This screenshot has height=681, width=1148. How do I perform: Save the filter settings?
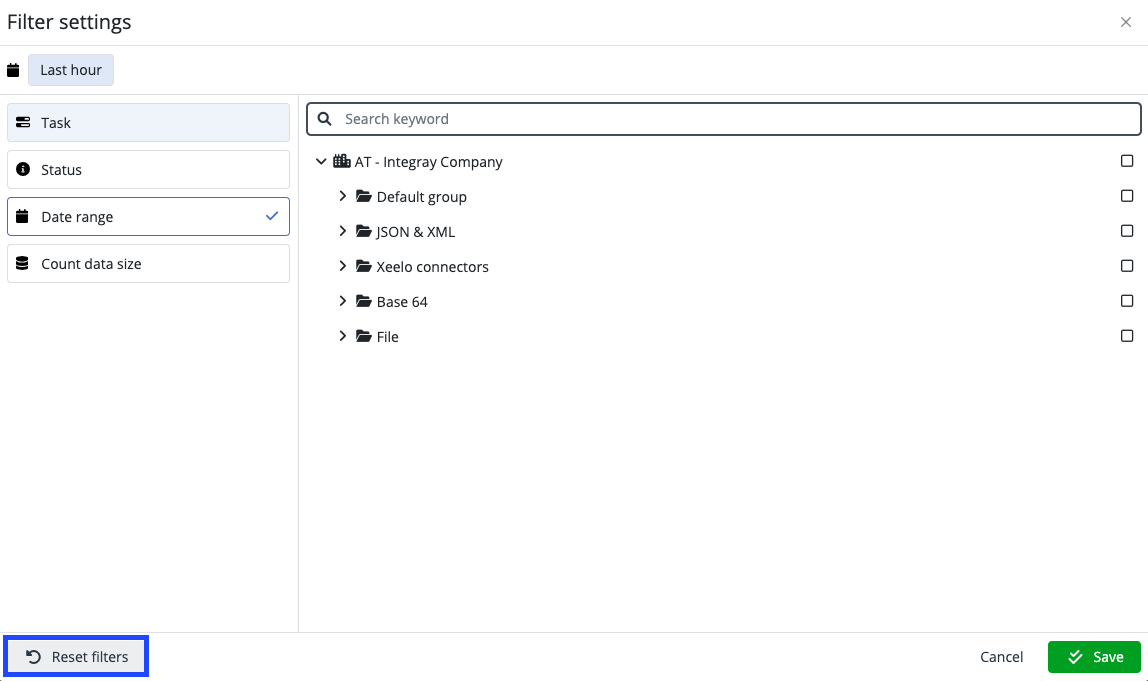pos(1094,657)
